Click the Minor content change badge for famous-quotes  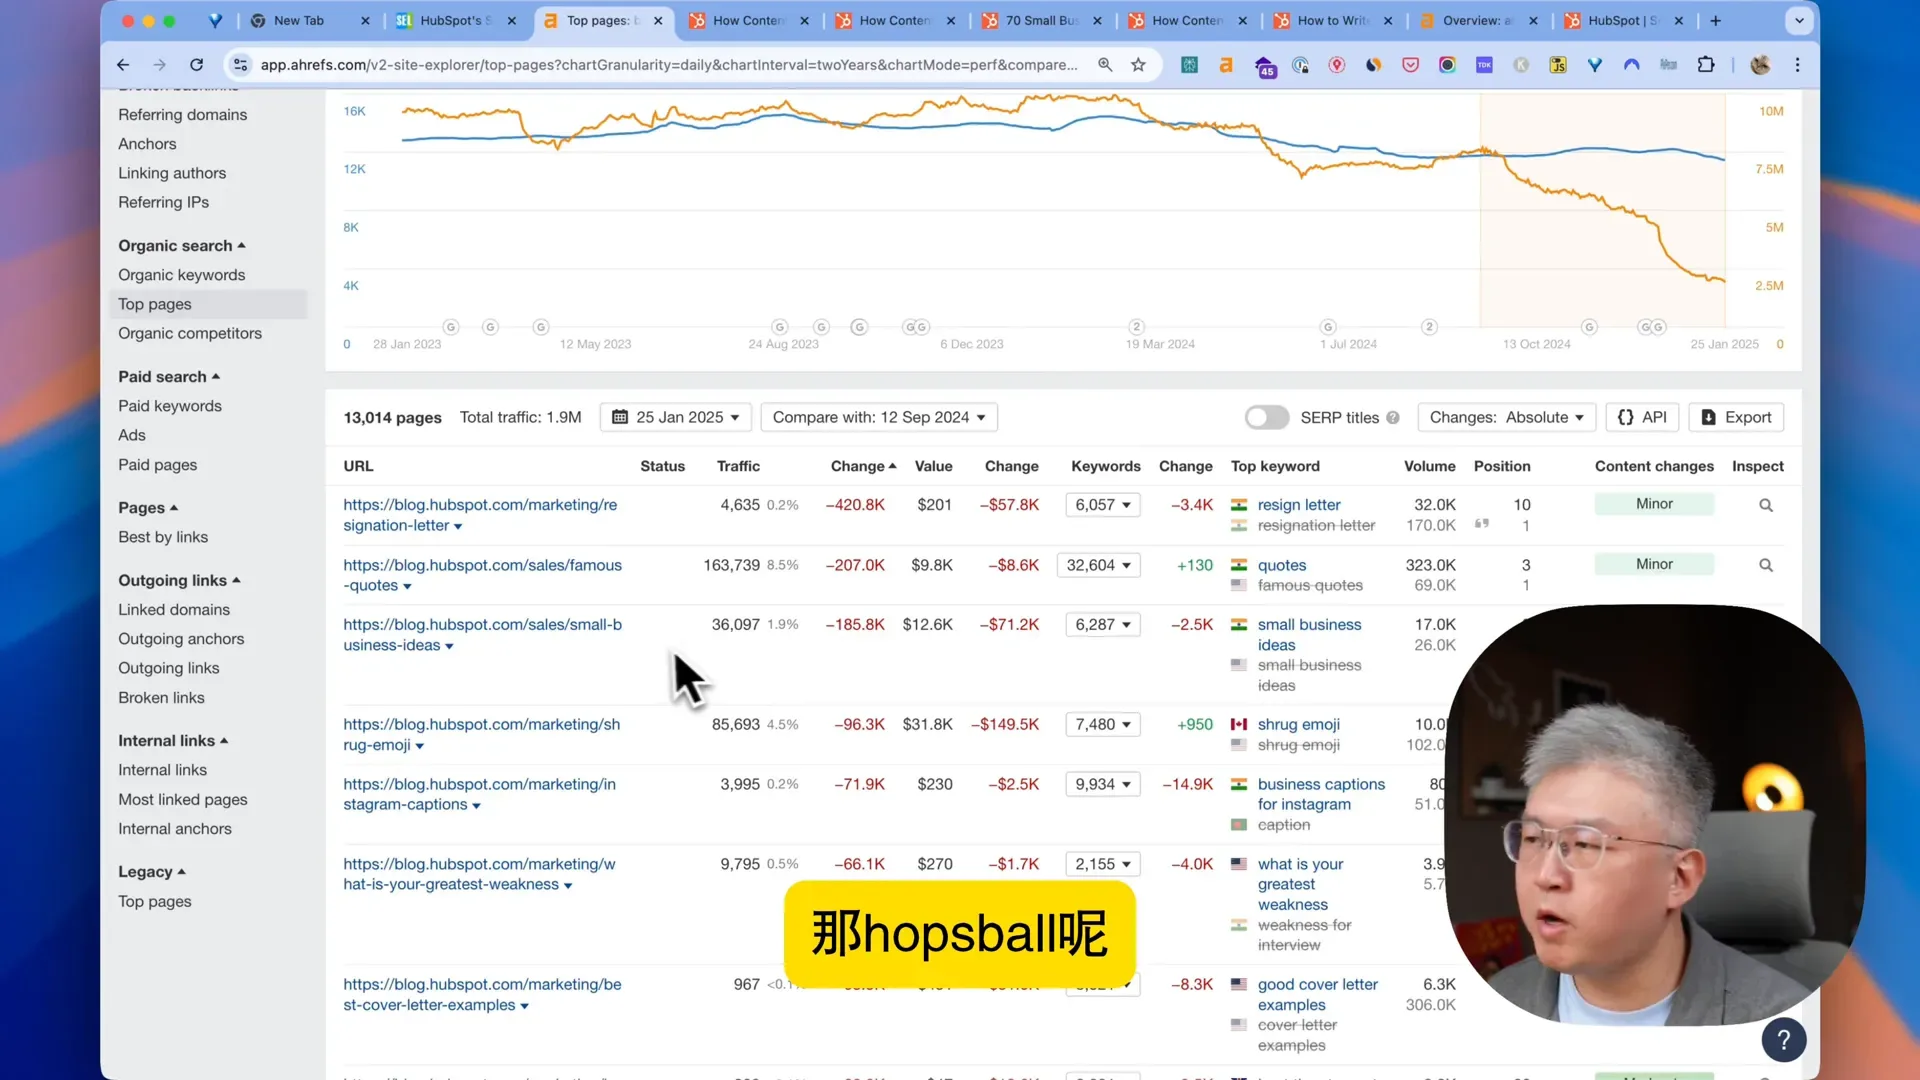(1654, 564)
